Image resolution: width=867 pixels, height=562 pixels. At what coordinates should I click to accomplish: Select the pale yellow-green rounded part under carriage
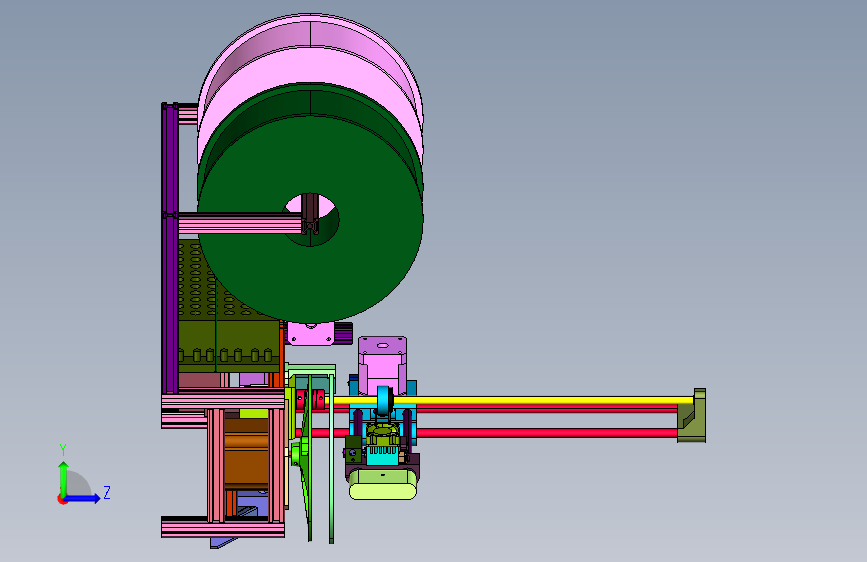(x=383, y=484)
